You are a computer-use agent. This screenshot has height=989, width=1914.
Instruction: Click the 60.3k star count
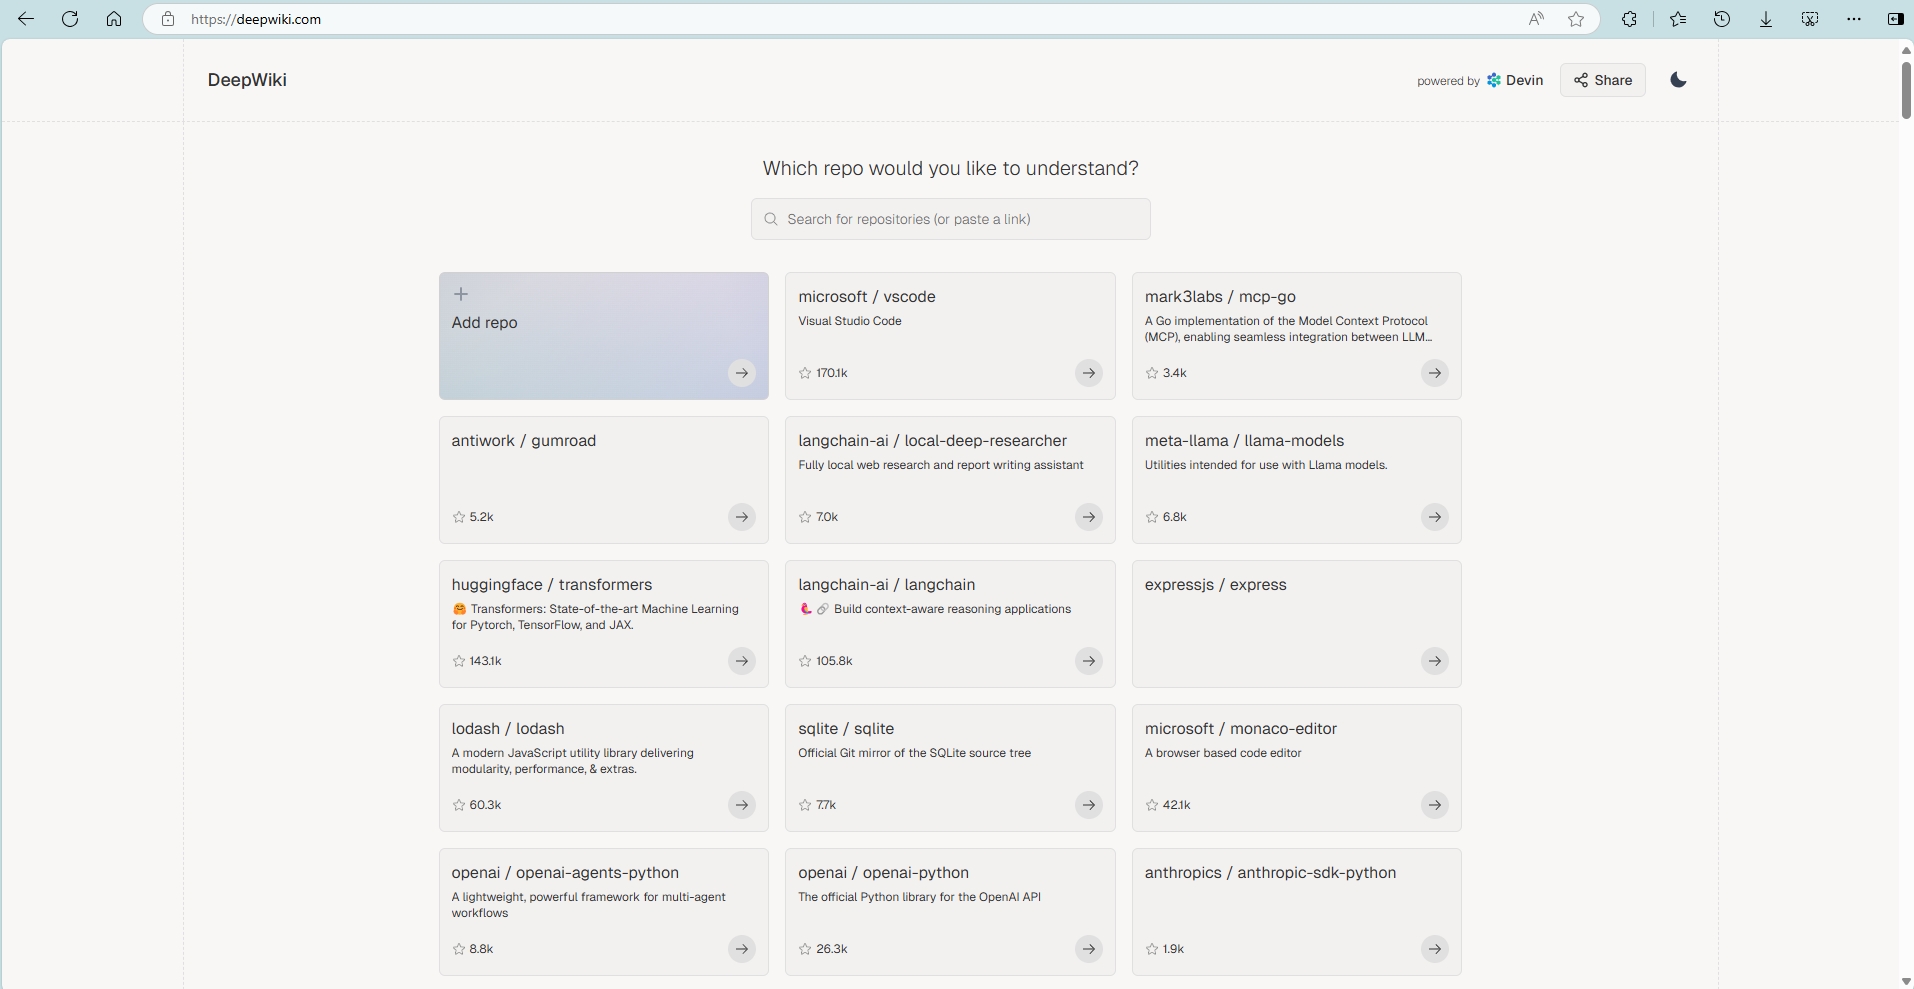pos(485,805)
